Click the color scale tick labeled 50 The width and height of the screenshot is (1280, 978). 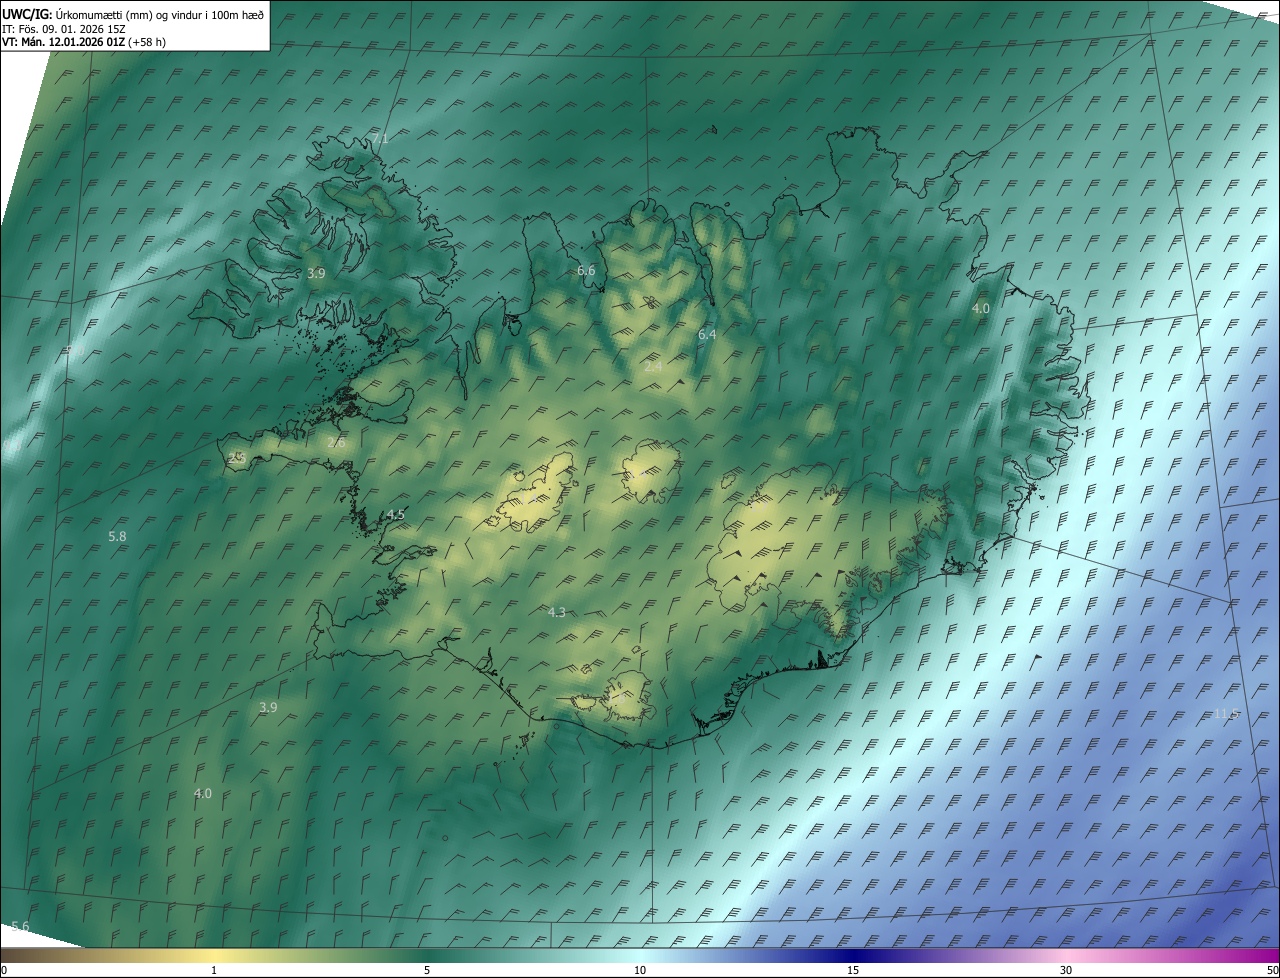coord(1273,970)
